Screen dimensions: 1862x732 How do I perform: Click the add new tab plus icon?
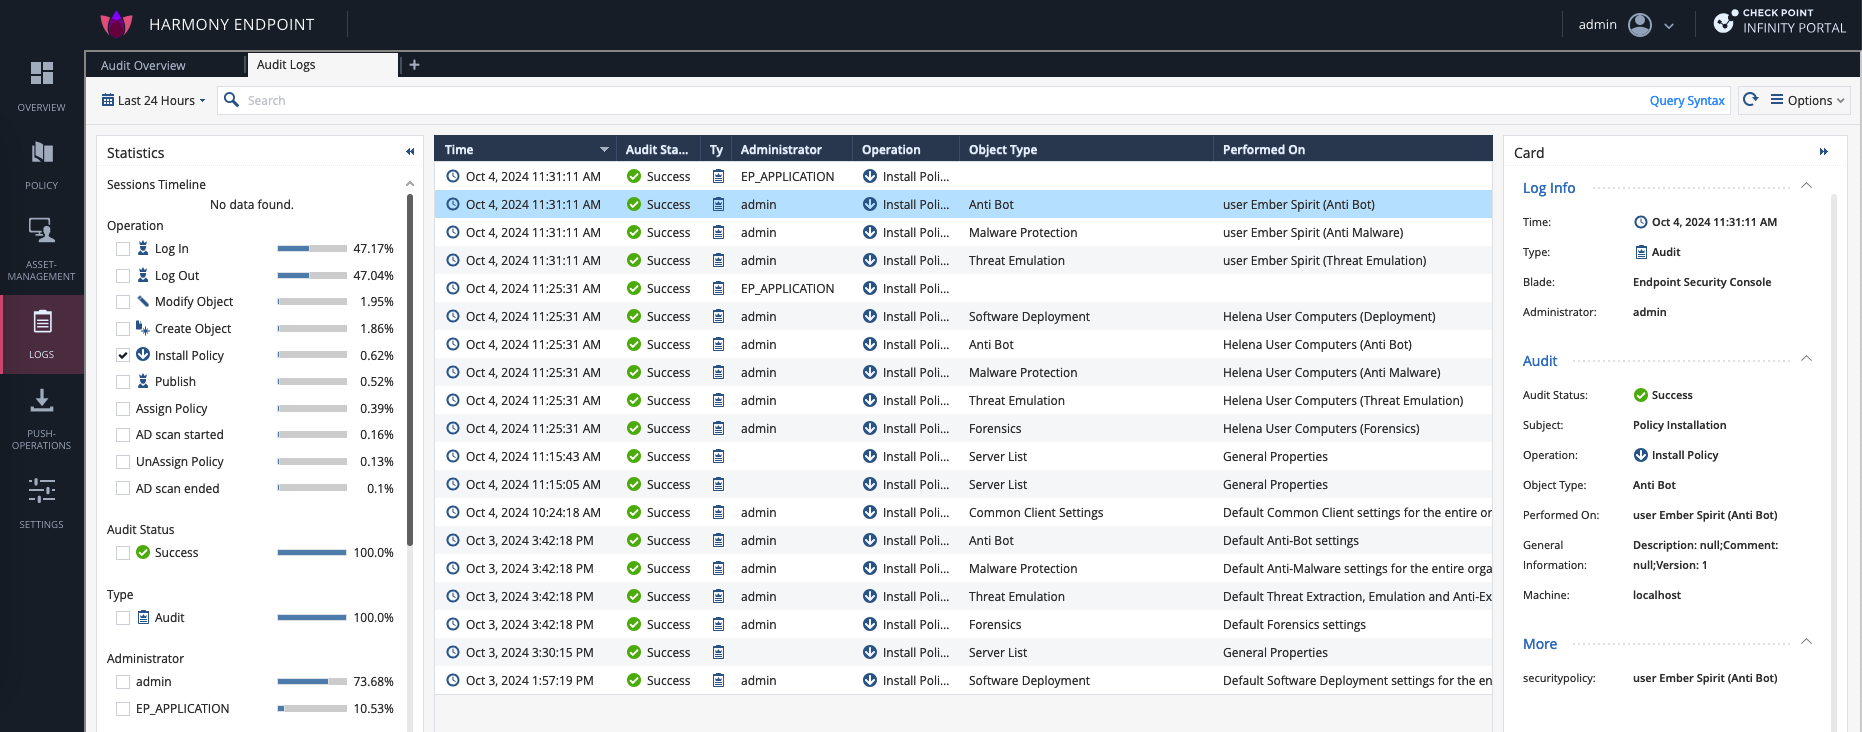(x=414, y=65)
